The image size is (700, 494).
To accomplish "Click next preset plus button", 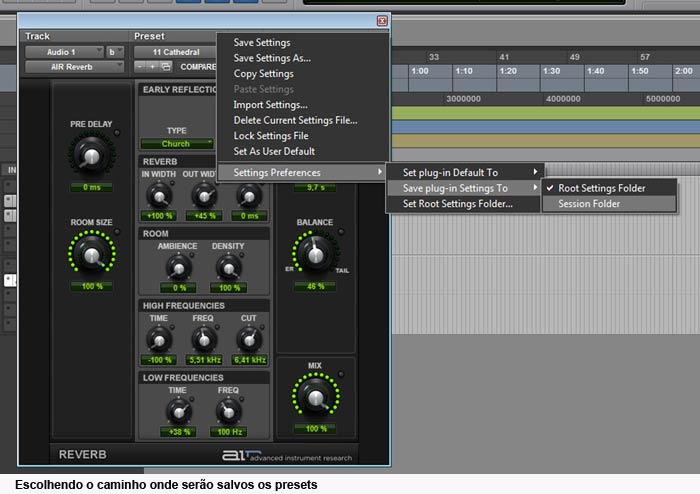I will [152, 66].
